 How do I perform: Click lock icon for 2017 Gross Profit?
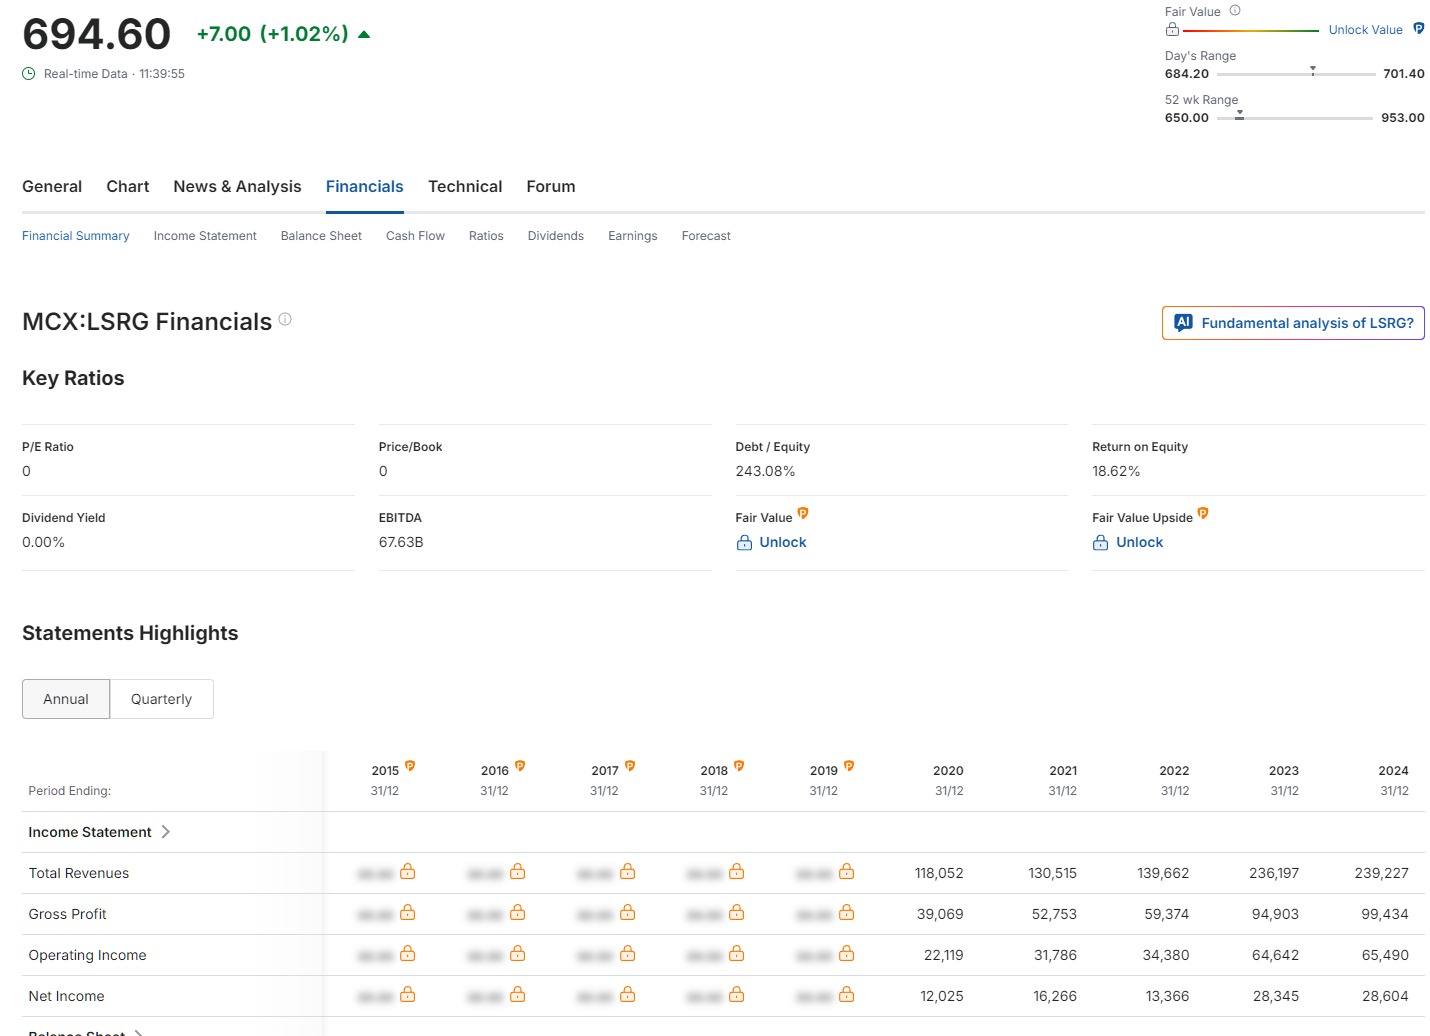point(628,912)
